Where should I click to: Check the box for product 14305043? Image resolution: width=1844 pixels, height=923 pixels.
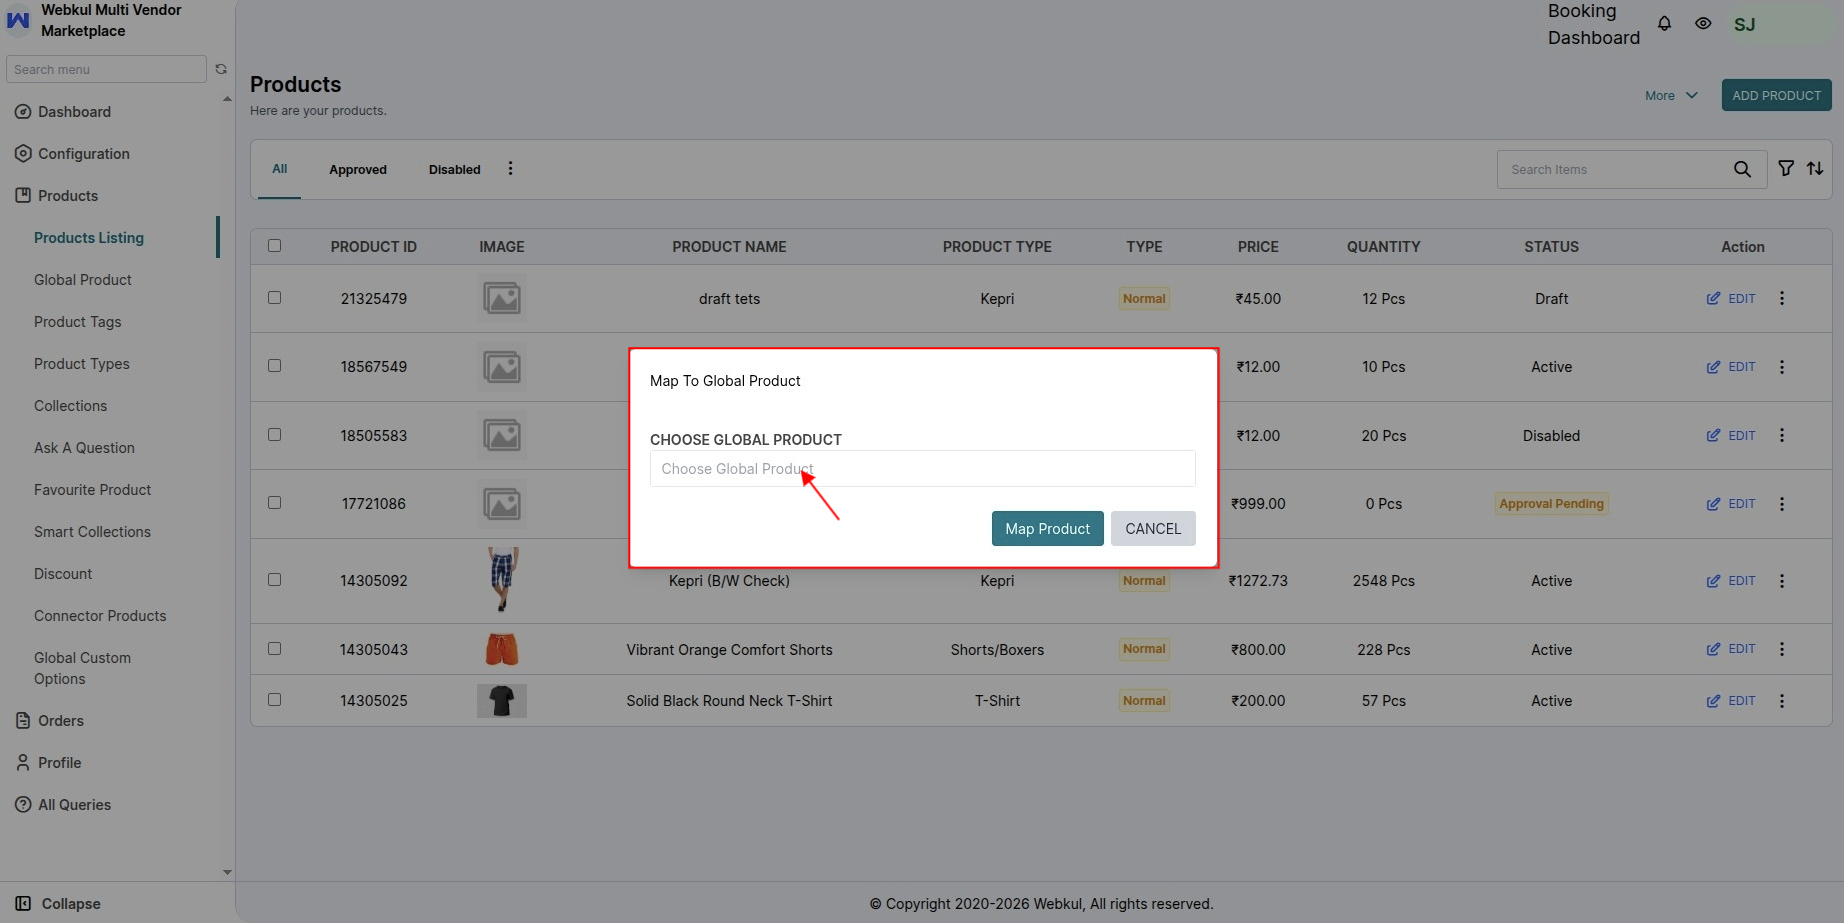(x=275, y=649)
